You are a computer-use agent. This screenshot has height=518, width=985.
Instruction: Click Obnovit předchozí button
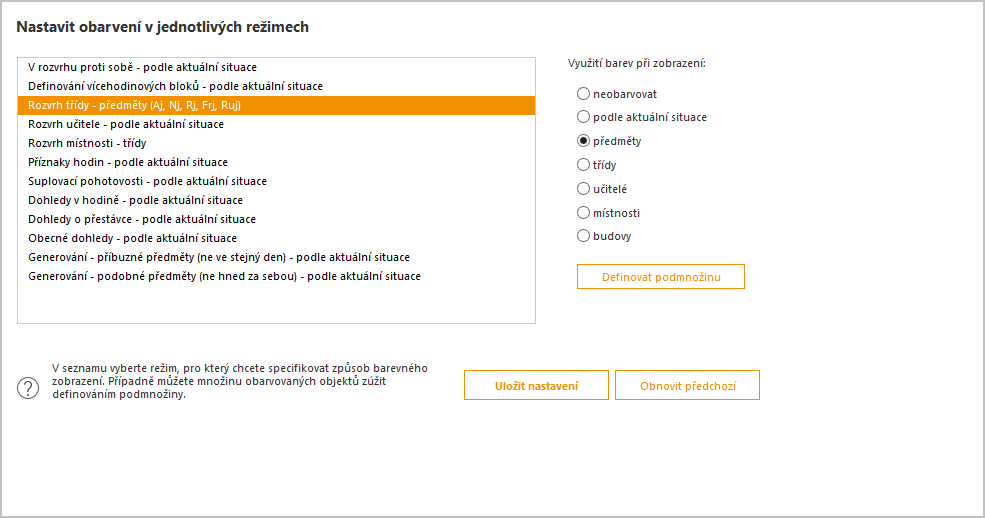point(687,386)
